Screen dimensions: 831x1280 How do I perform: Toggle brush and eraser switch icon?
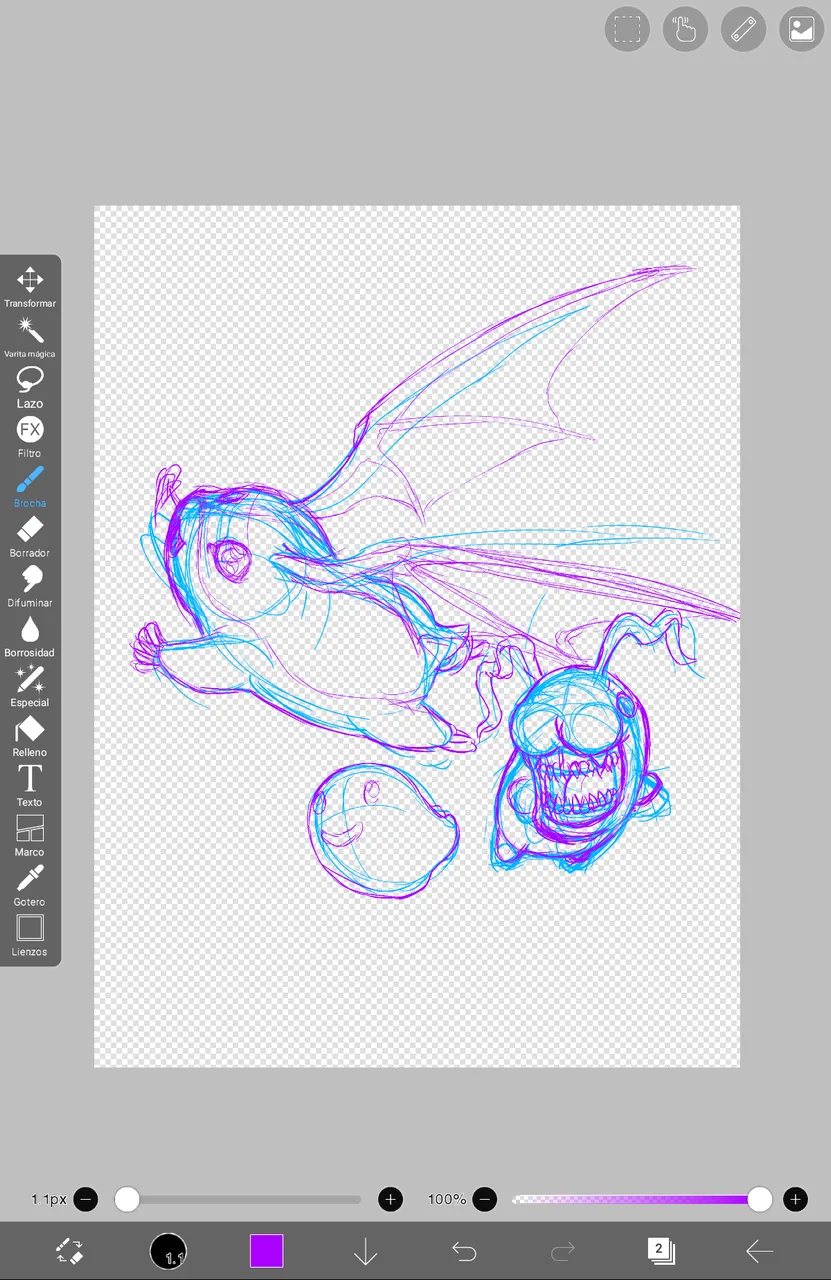pyautogui.click(x=69, y=1250)
